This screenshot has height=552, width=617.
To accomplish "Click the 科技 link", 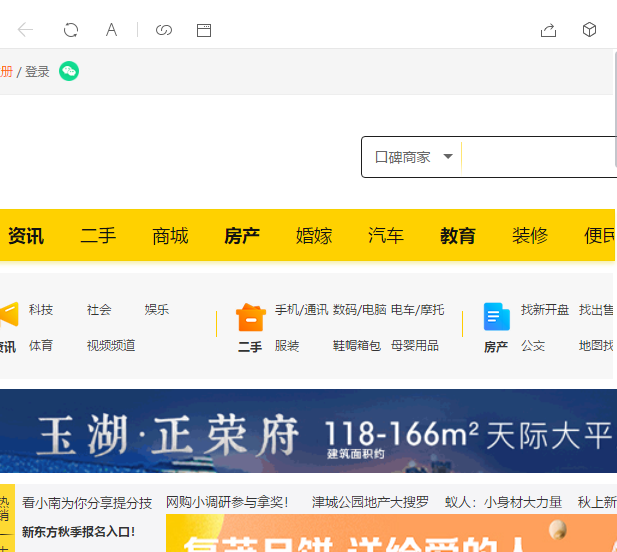I will click(x=41, y=310).
